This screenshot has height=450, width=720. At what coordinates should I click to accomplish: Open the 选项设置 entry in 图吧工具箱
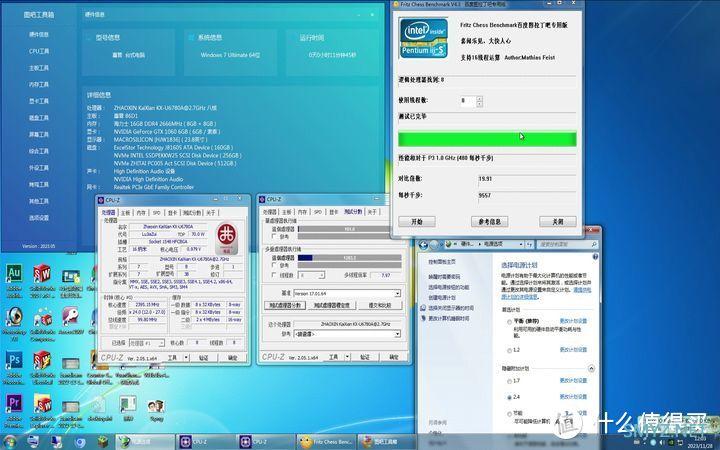(39, 218)
